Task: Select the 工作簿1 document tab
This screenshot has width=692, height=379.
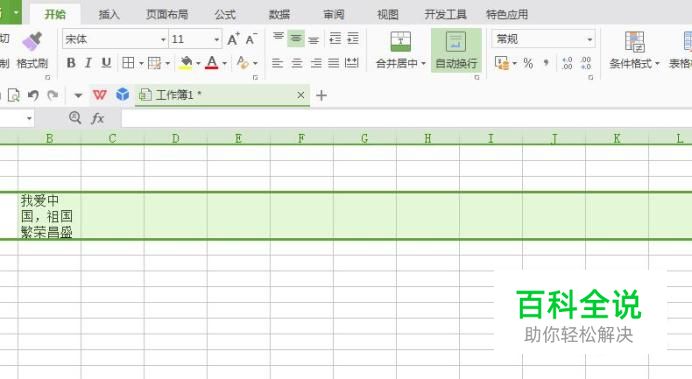Action: (x=222, y=95)
